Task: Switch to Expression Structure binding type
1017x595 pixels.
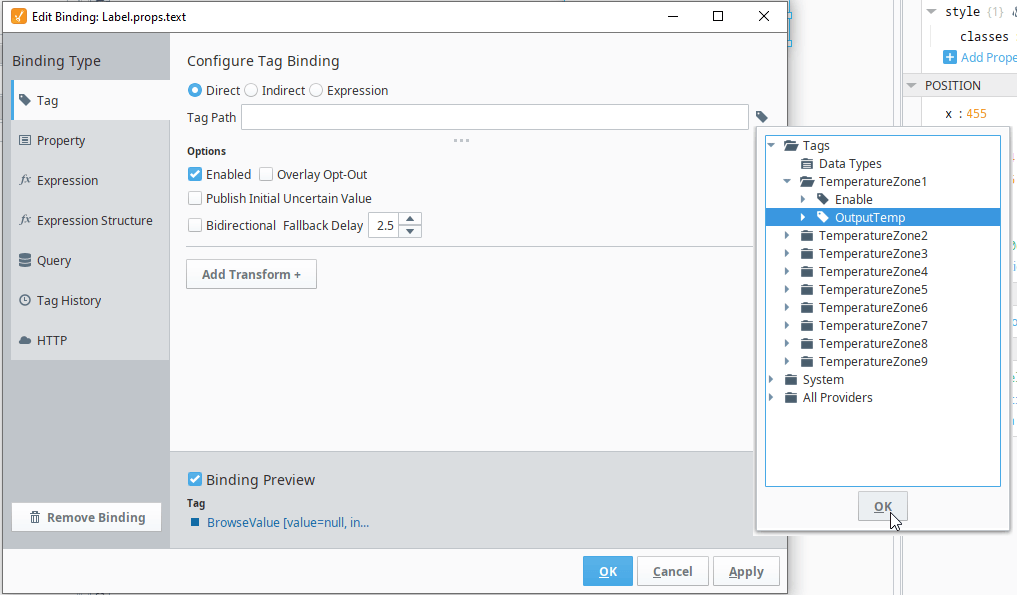Action: click(90, 221)
